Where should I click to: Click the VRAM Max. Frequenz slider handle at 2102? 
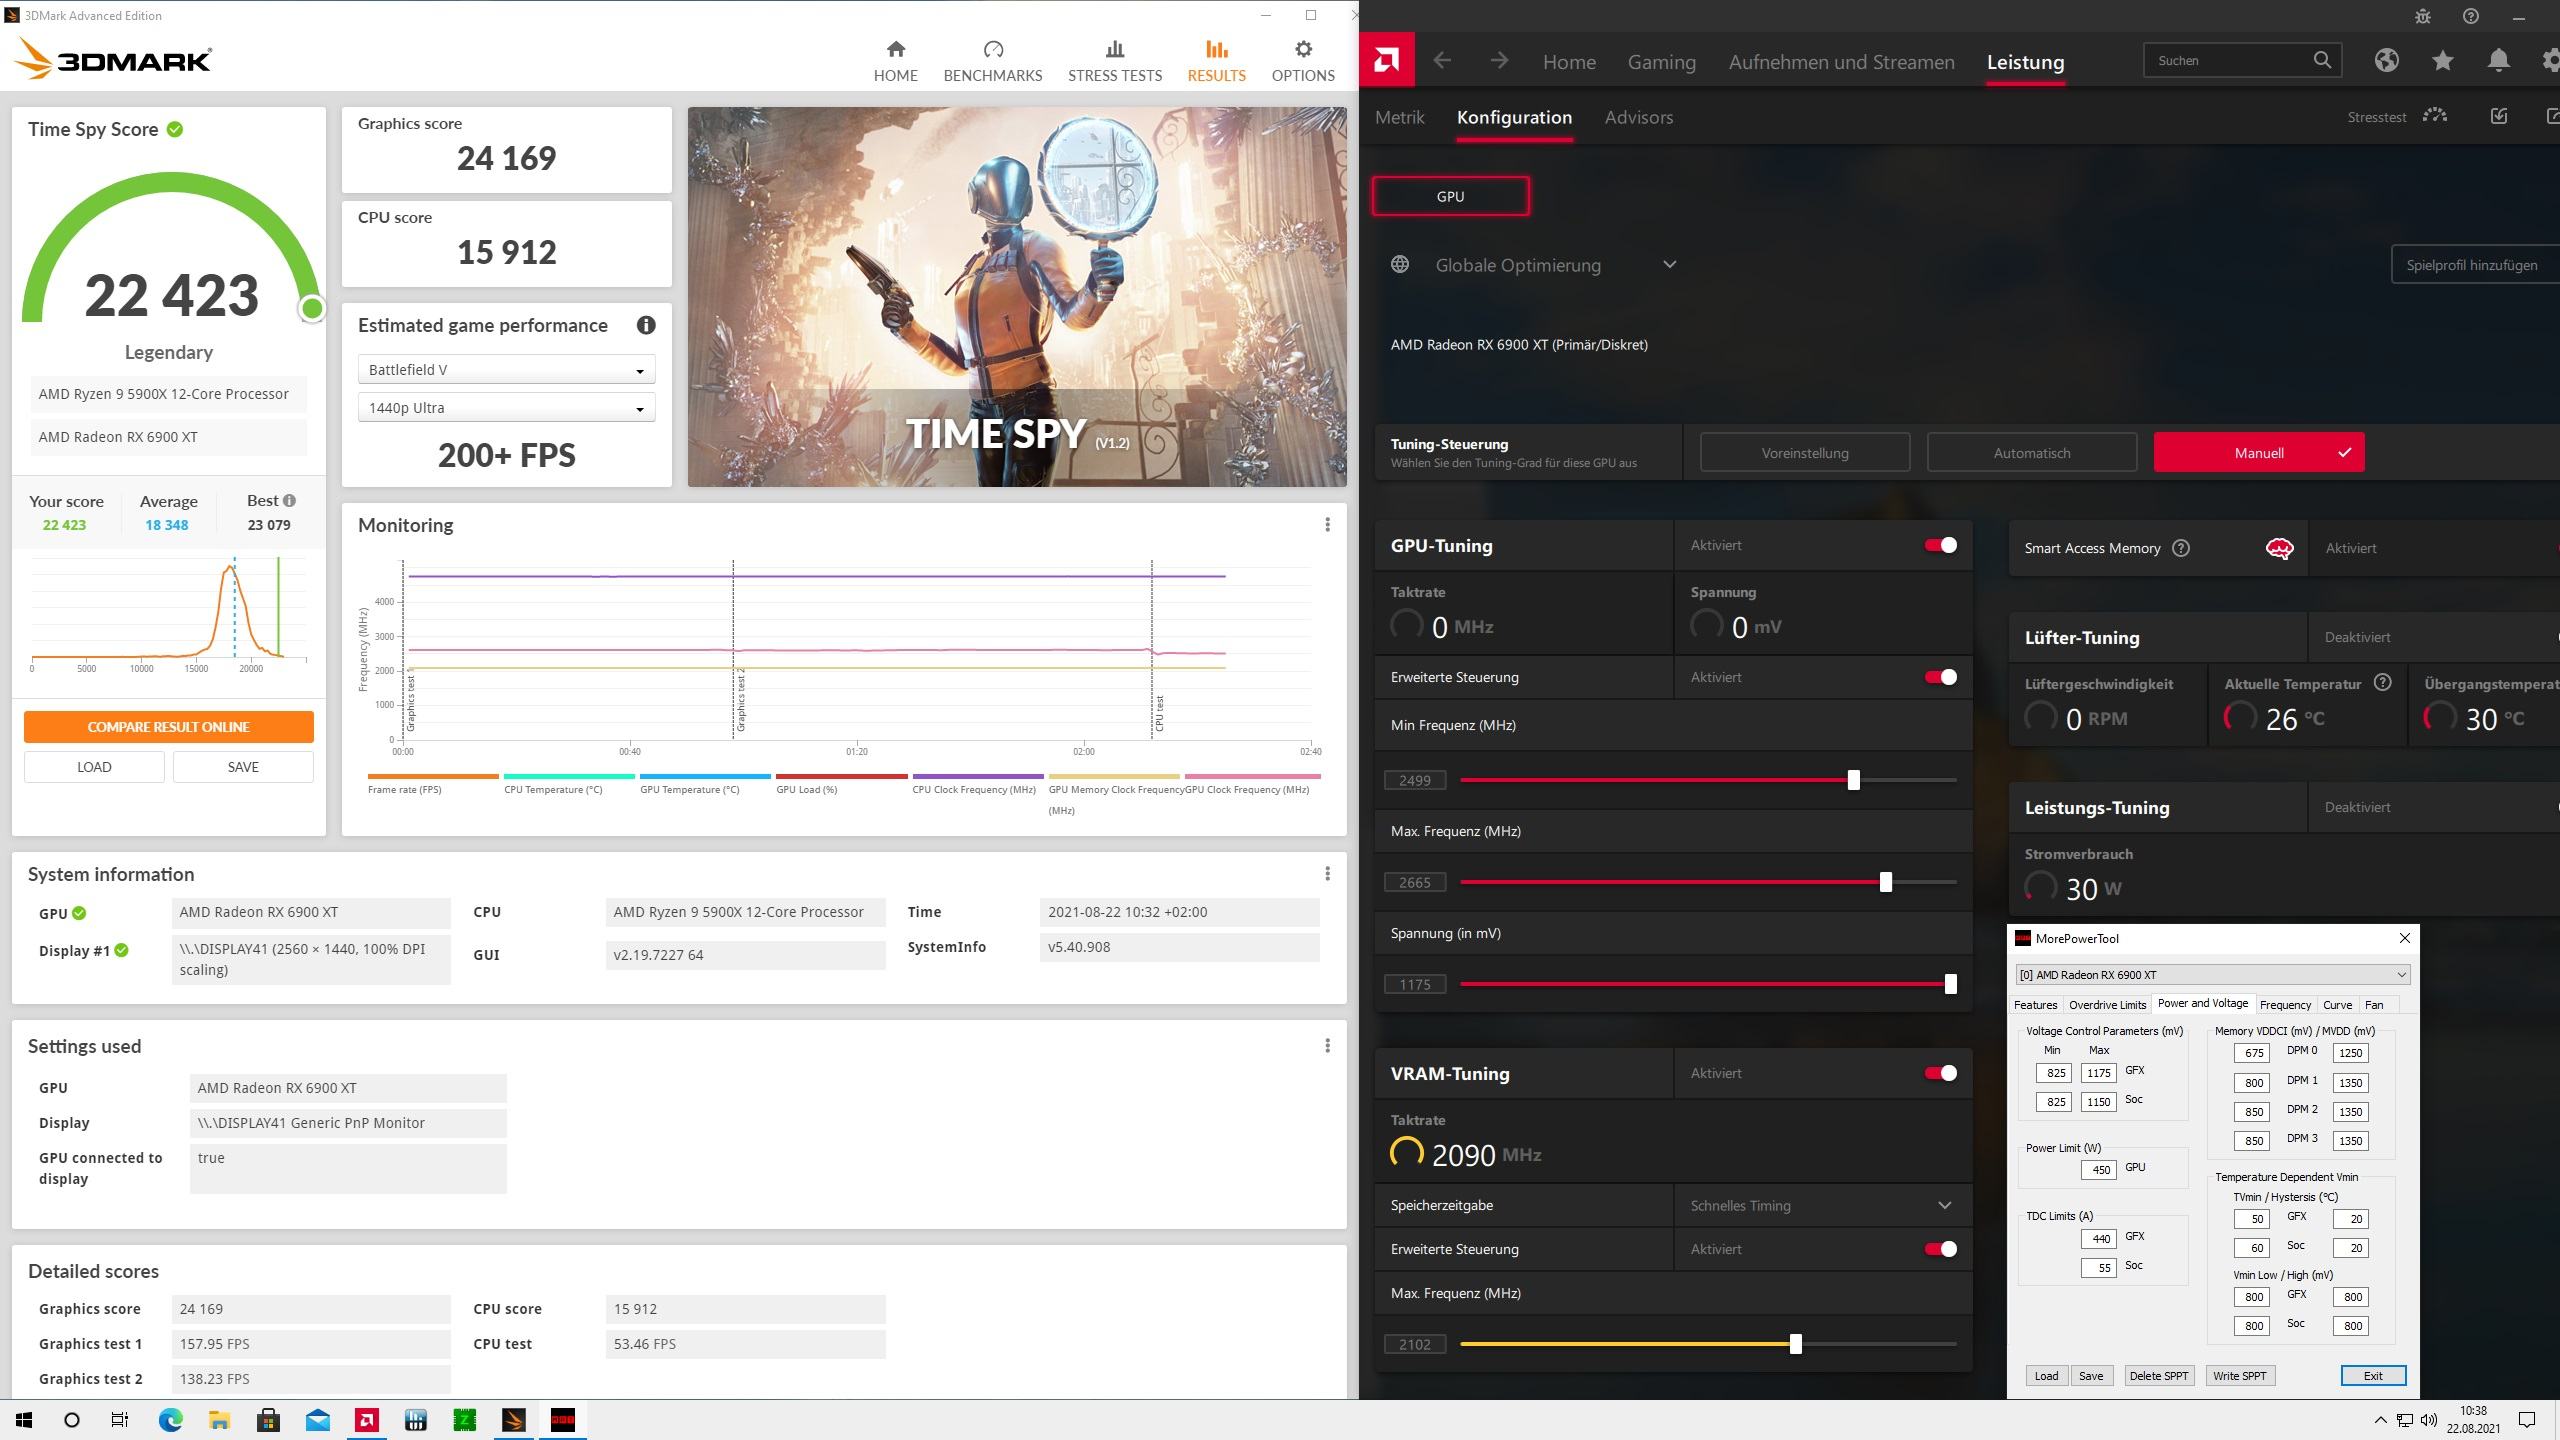coord(1795,1344)
